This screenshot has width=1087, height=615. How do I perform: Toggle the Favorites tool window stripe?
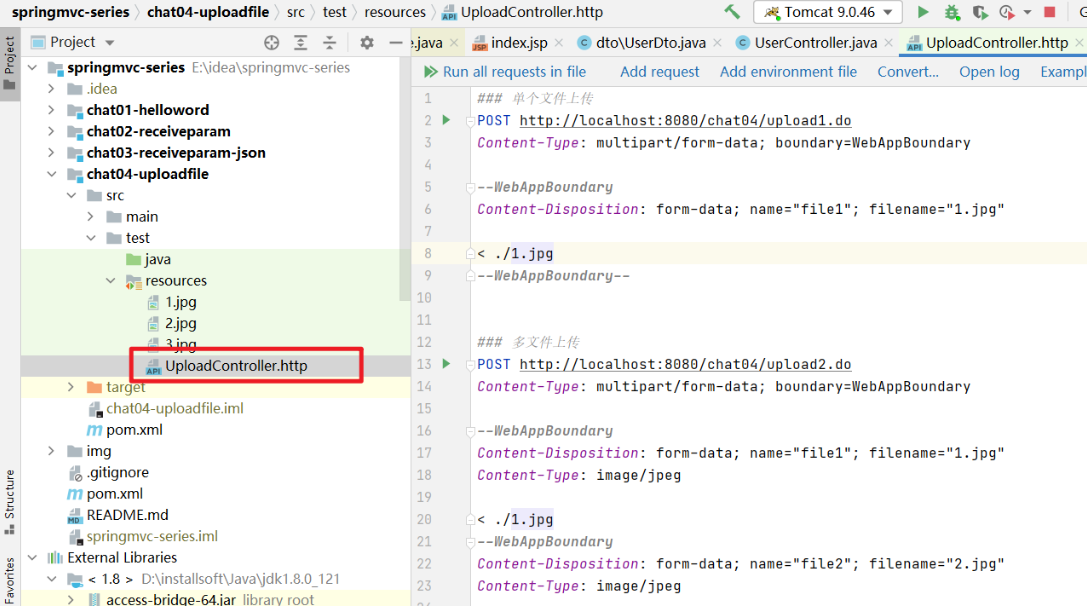tap(10, 580)
